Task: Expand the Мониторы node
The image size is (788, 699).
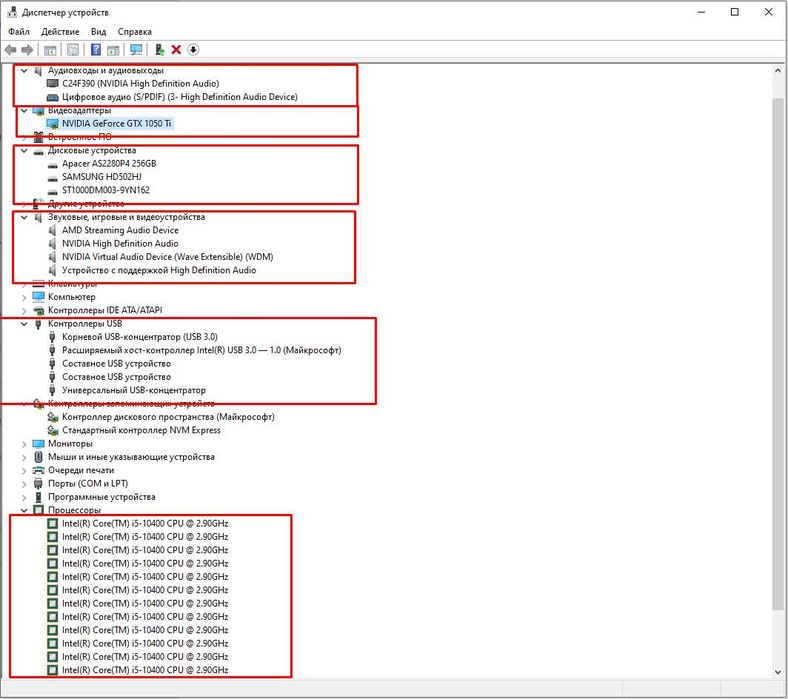Action: click(x=24, y=444)
